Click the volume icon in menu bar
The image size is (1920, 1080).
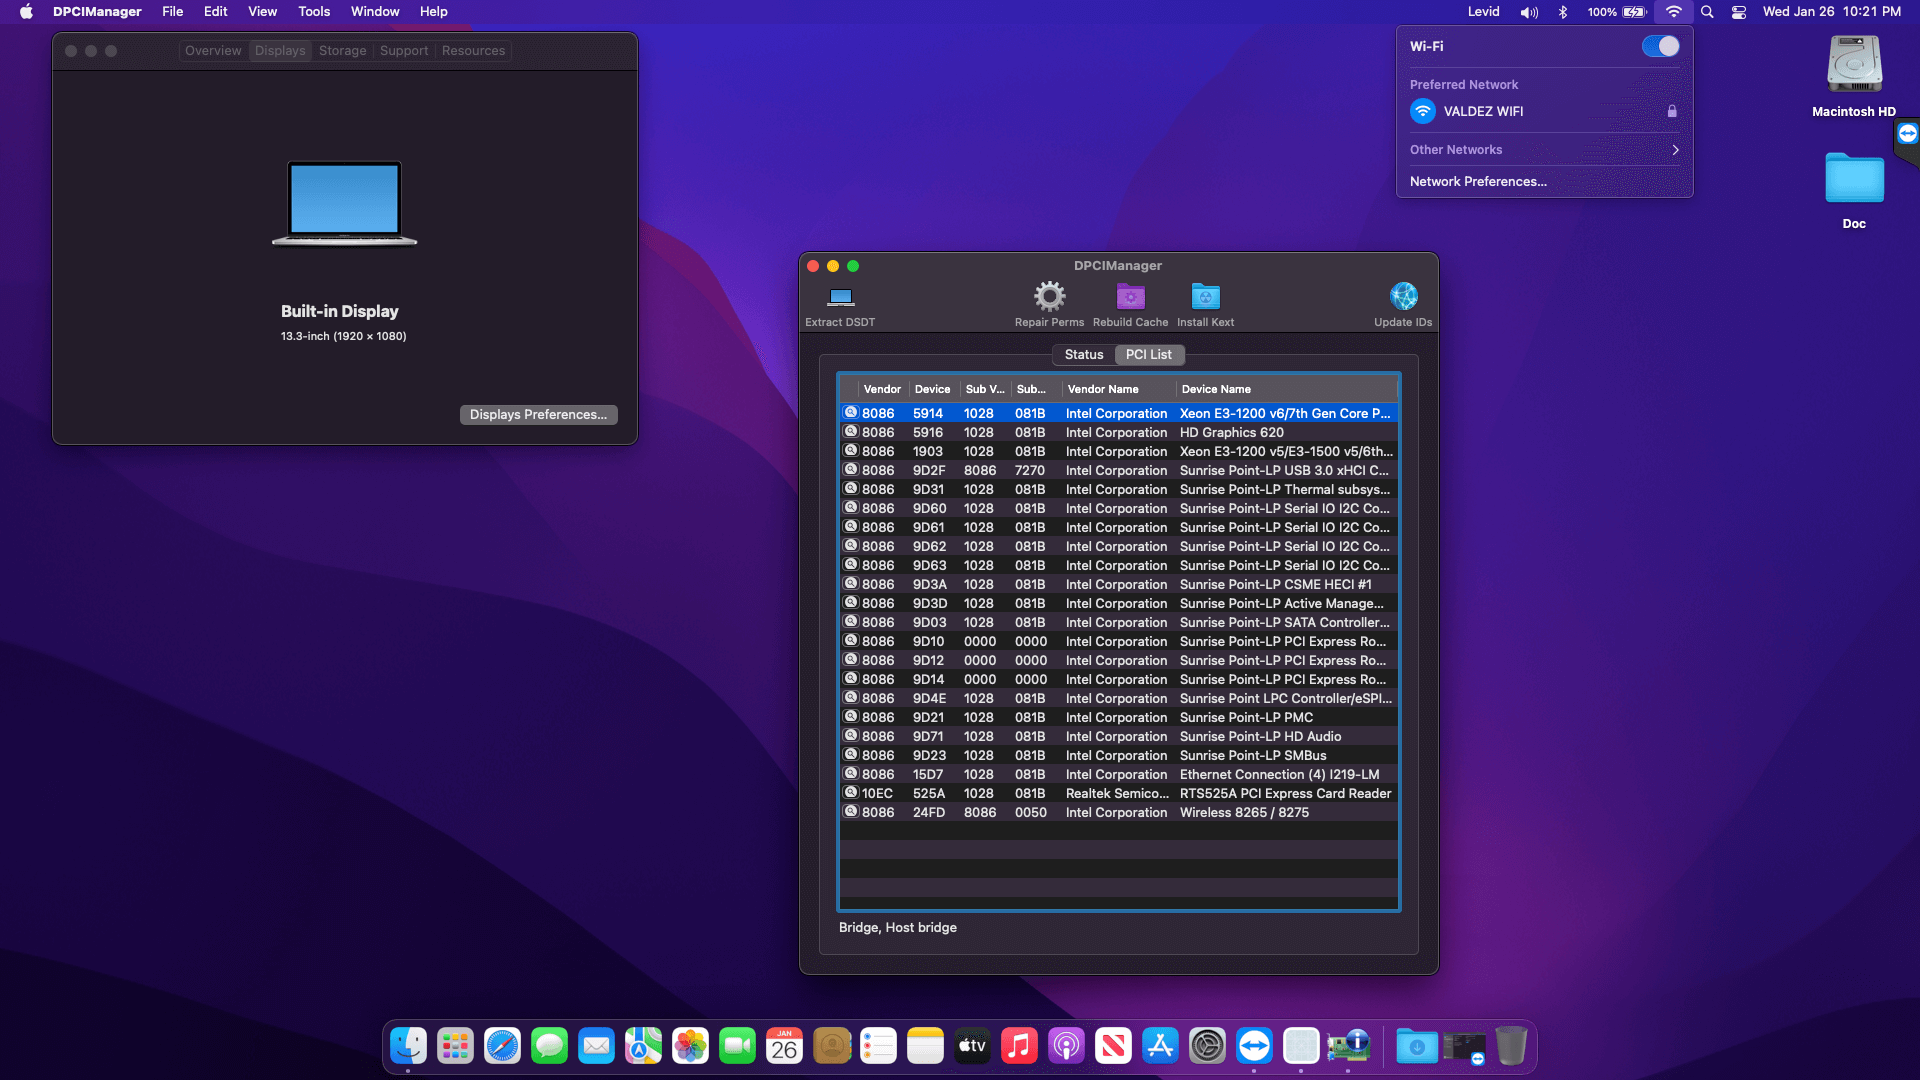(1529, 12)
